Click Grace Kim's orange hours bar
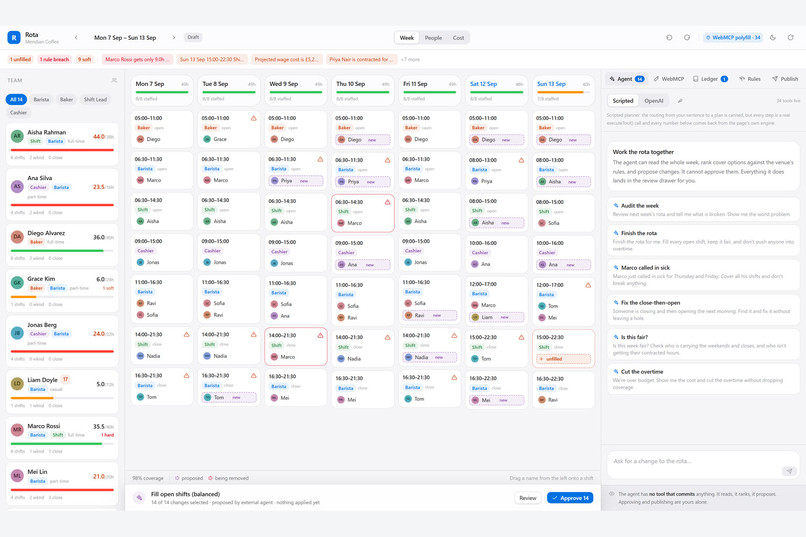 [x=24, y=297]
